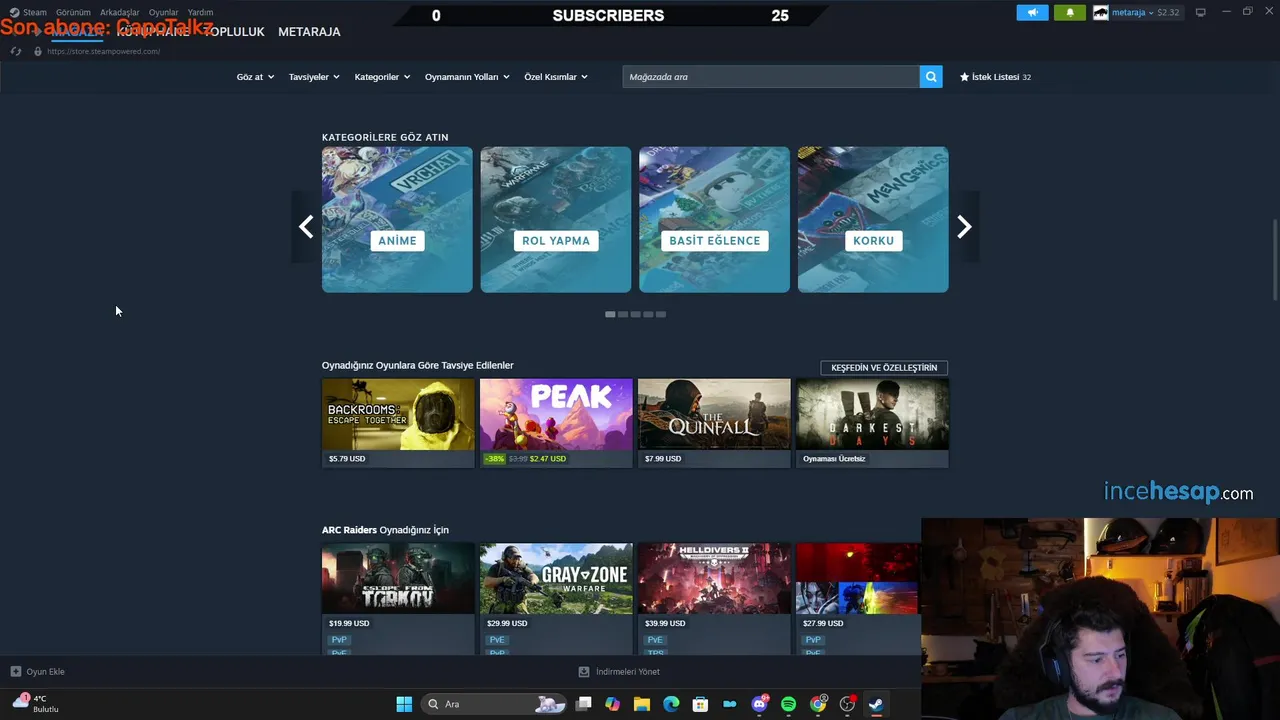The image size is (1280, 720).
Task: Open the Escape from Tarkov game card
Action: (398, 599)
